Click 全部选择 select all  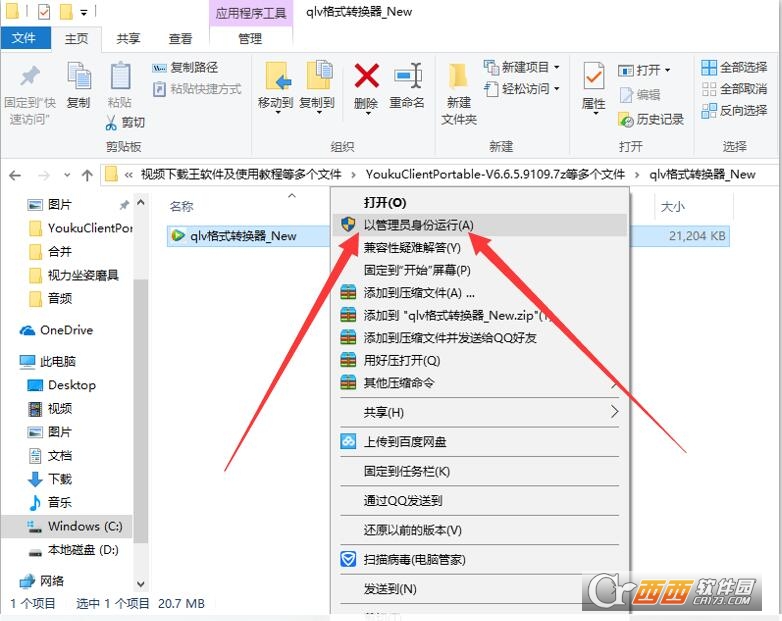[x=734, y=67]
